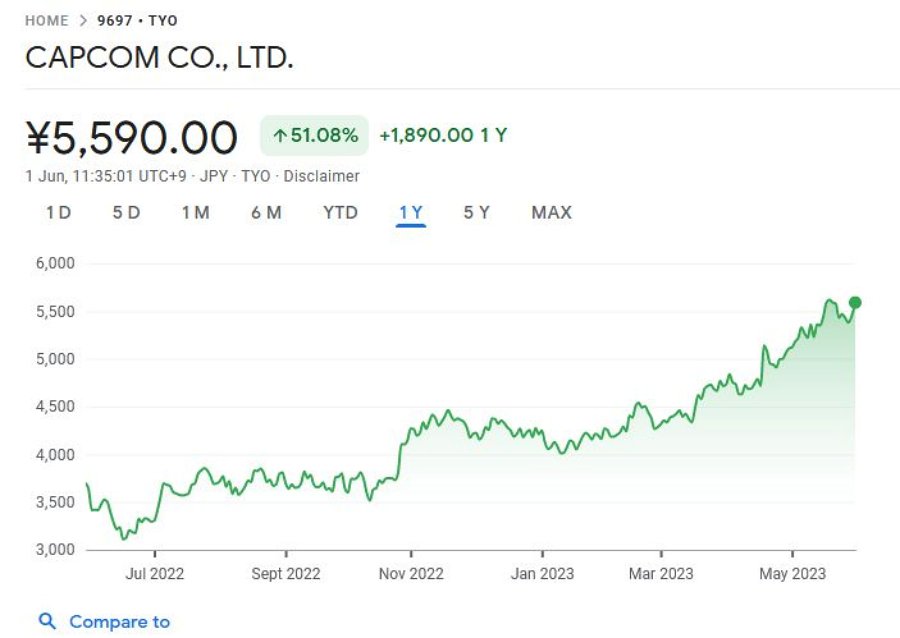Switch to the 6 M range
Image resolution: width=900 pixels, height=638 pixels.
pos(266,213)
